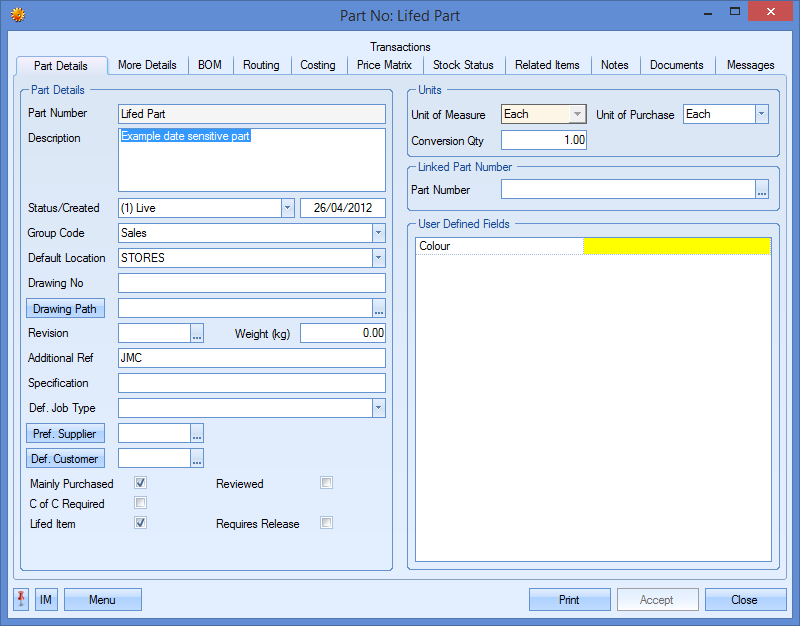Screen dimensions: 800x626
Task: Enable the C of C Required checkbox
Action: tap(141, 504)
